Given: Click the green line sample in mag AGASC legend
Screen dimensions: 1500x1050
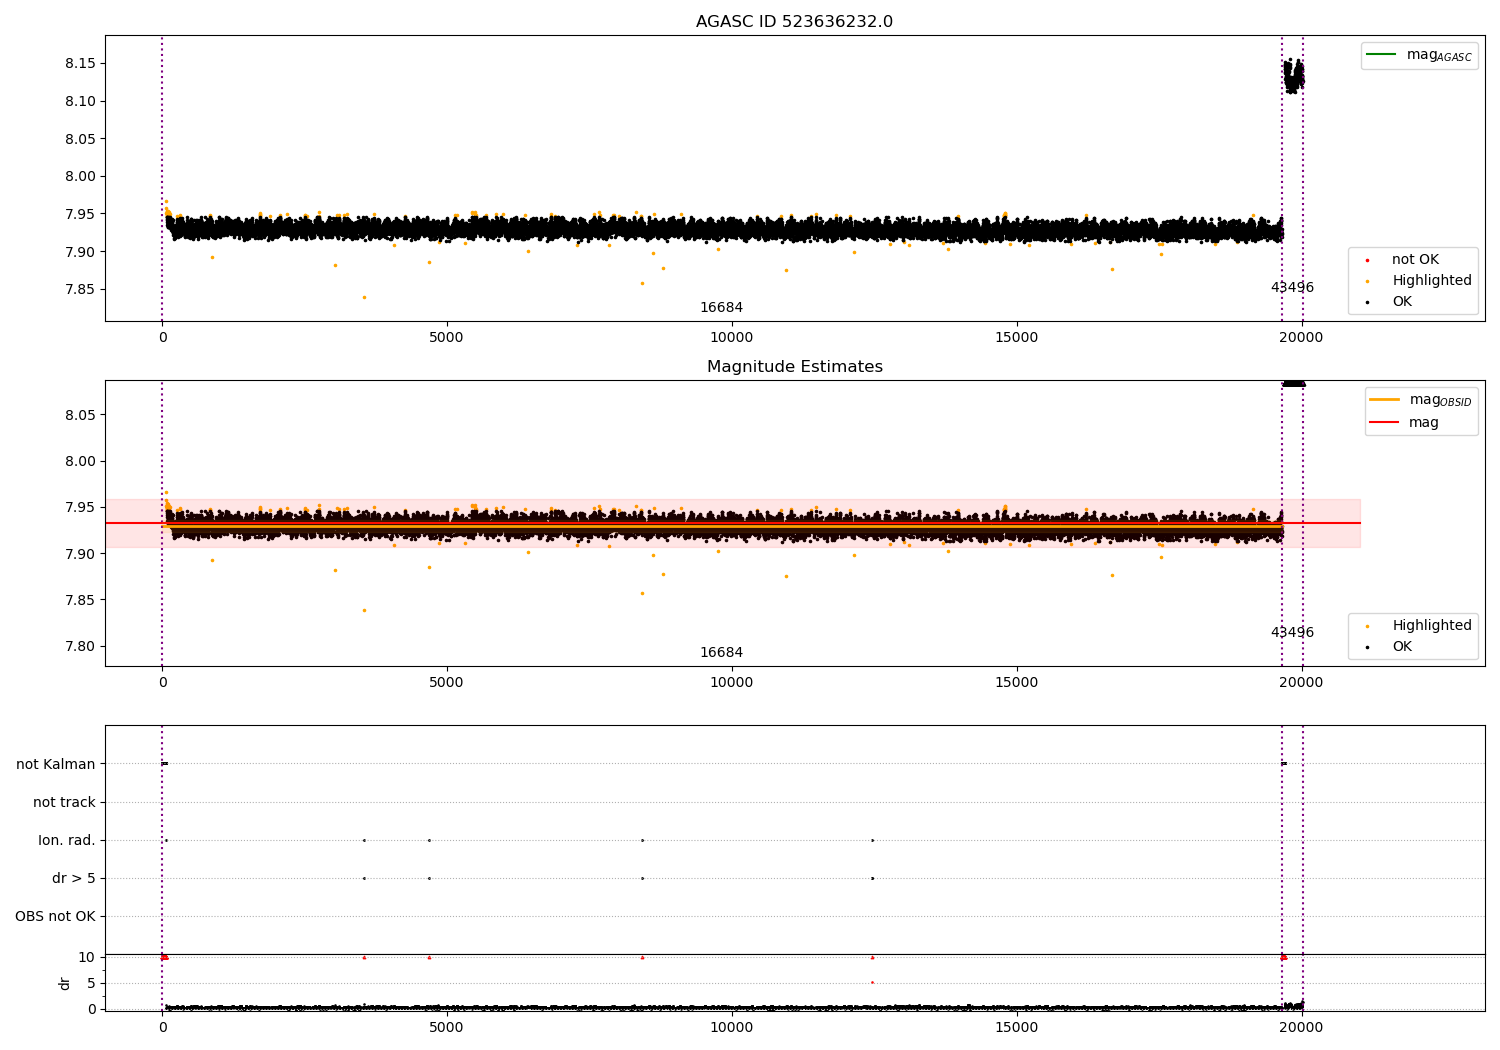Looking at the screenshot, I should [1381, 54].
